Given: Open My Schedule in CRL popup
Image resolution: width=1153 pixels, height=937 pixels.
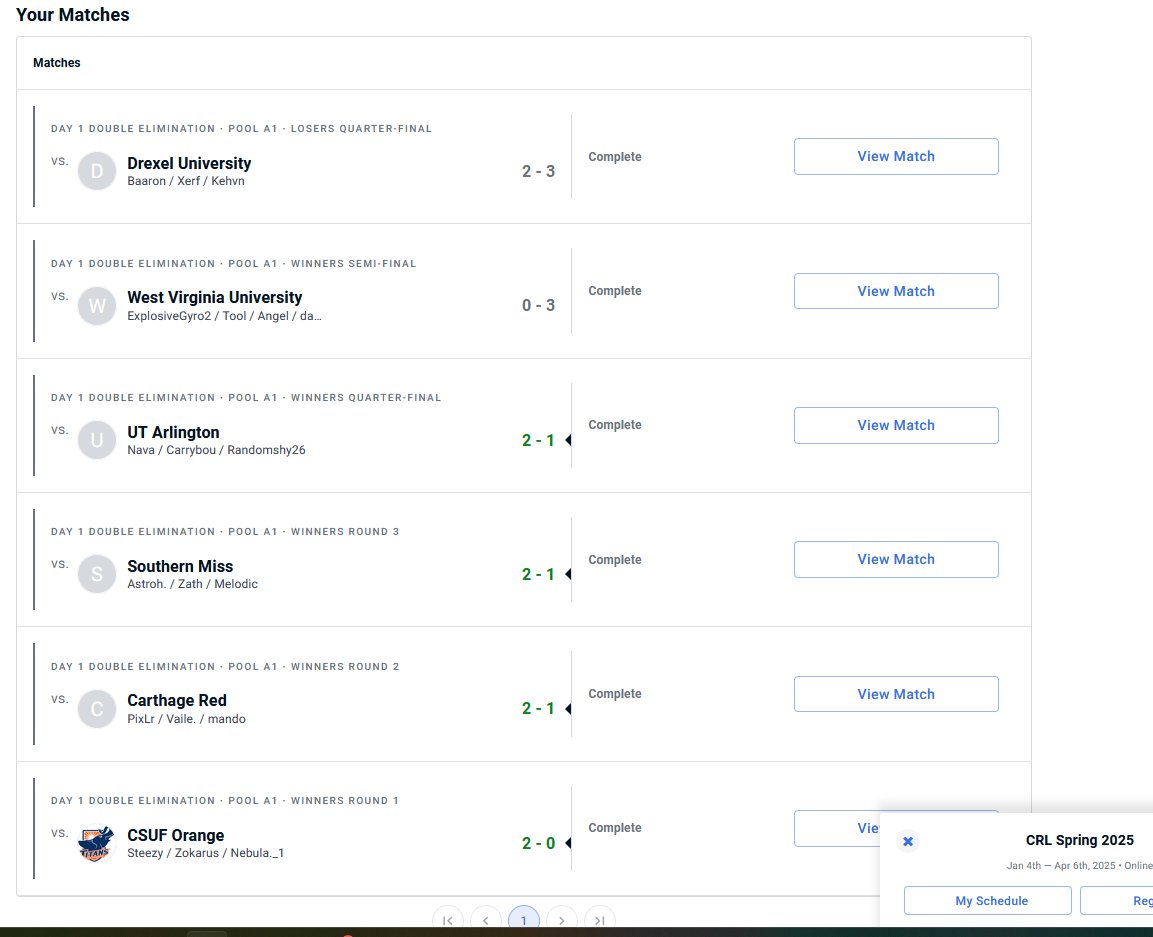Looking at the screenshot, I should click(x=988, y=901).
